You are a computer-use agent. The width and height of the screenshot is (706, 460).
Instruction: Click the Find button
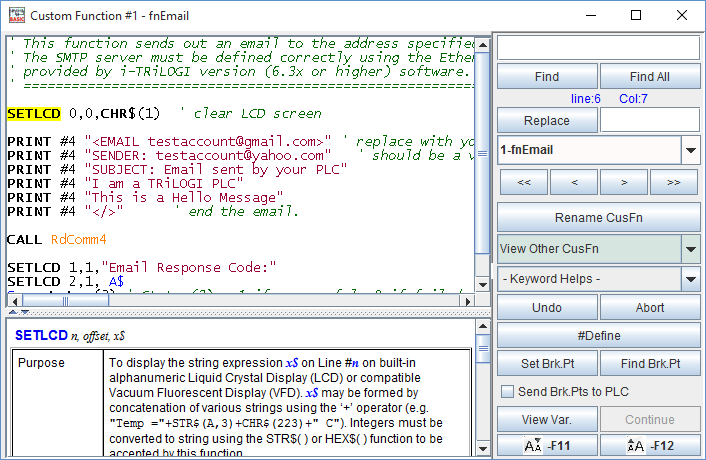(547, 77)
